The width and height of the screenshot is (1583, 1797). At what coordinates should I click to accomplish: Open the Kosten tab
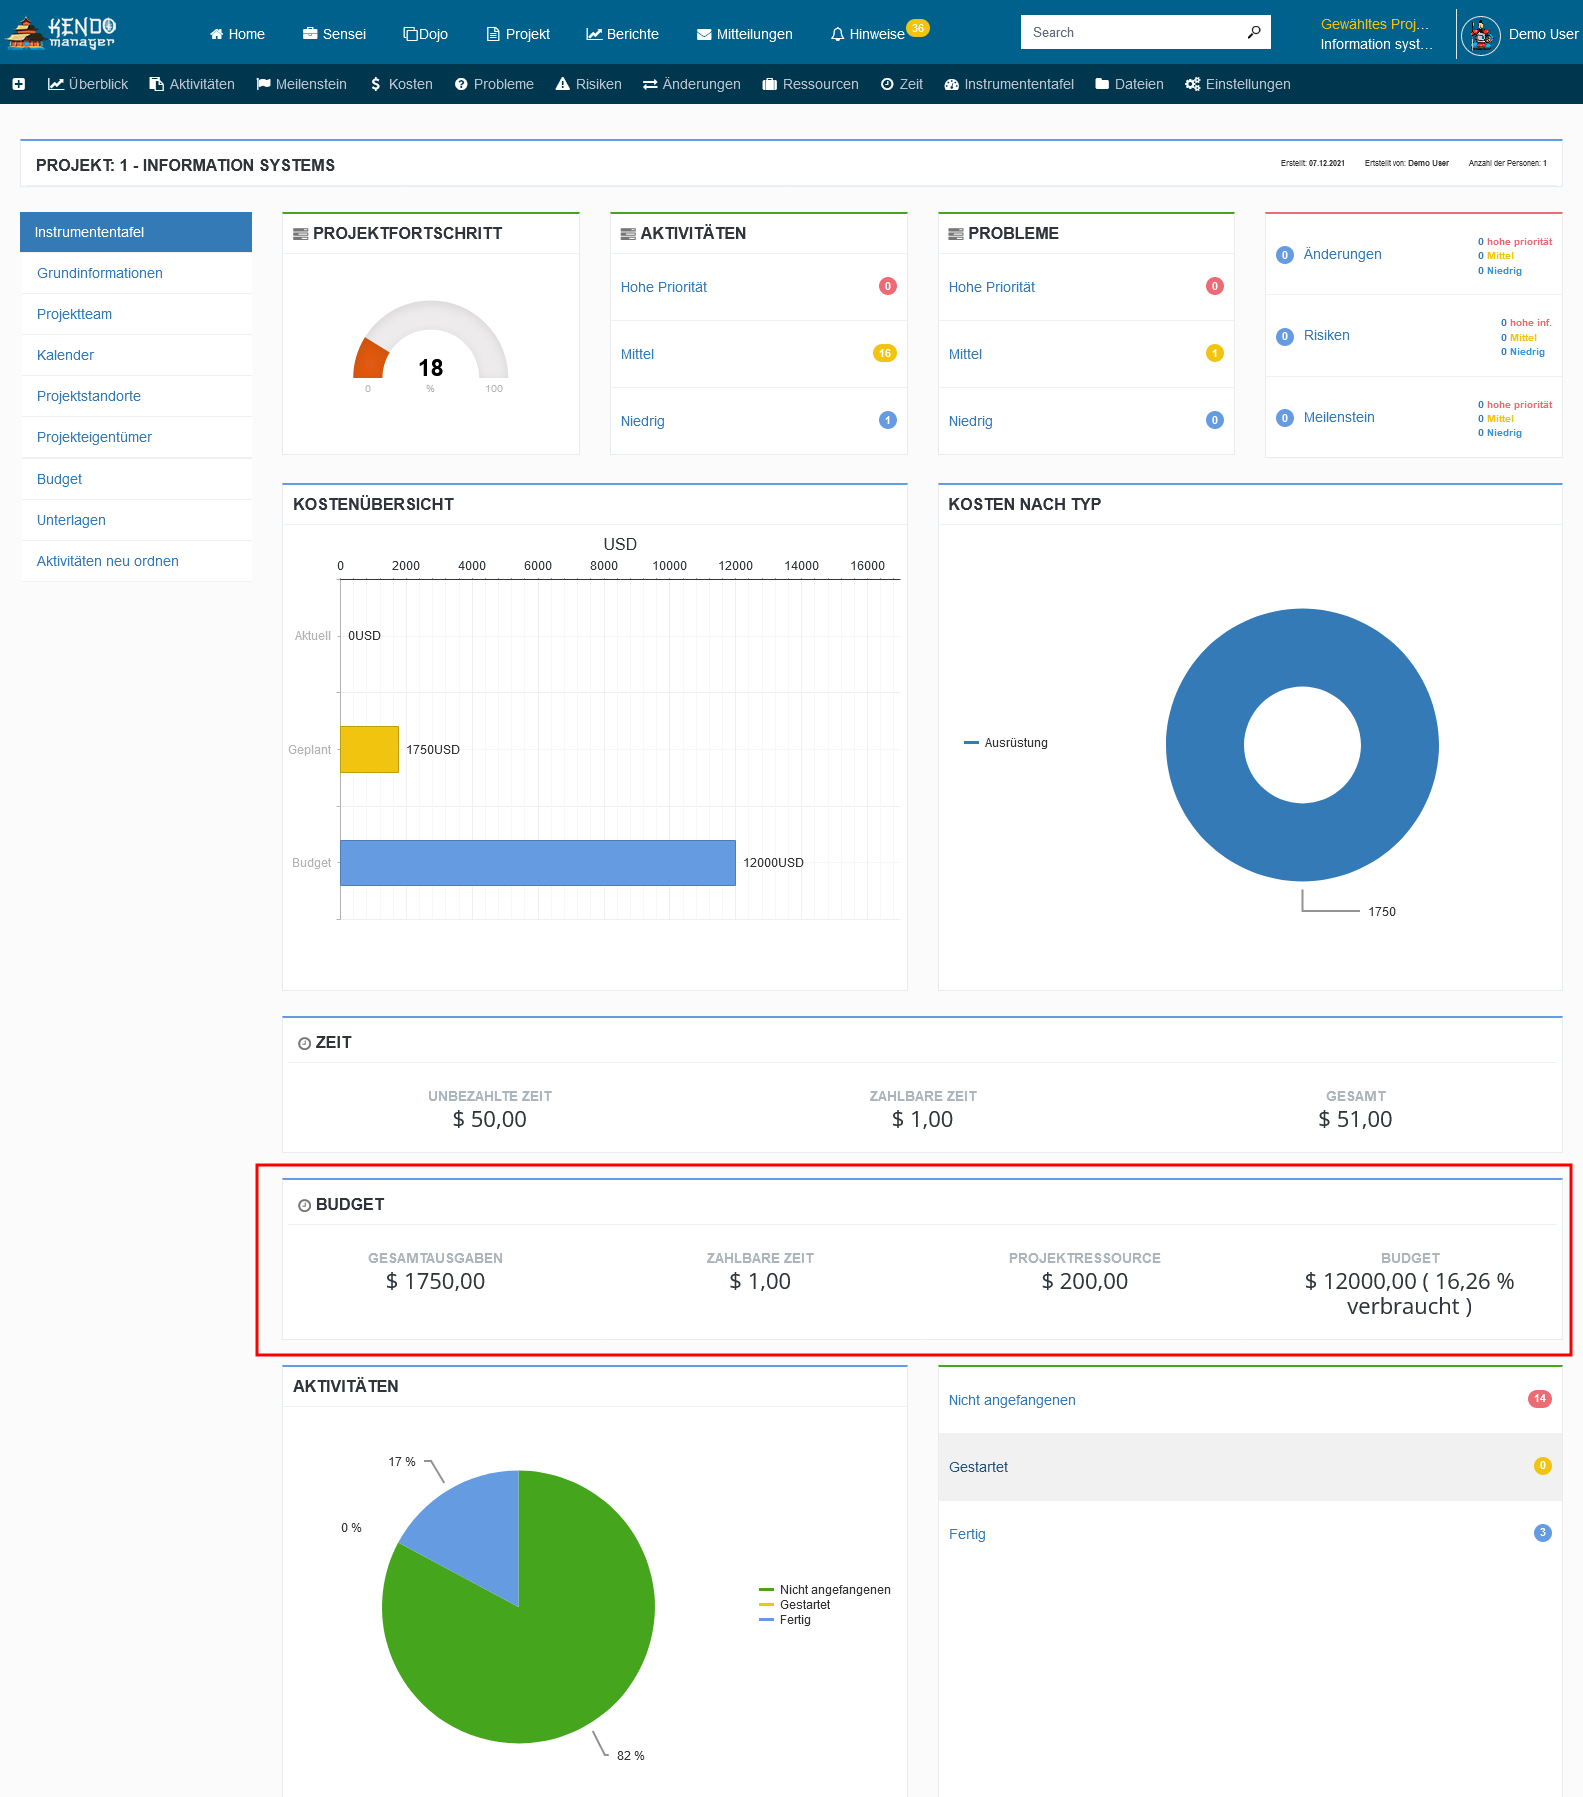pyautogui.click(x=401, y=84)
